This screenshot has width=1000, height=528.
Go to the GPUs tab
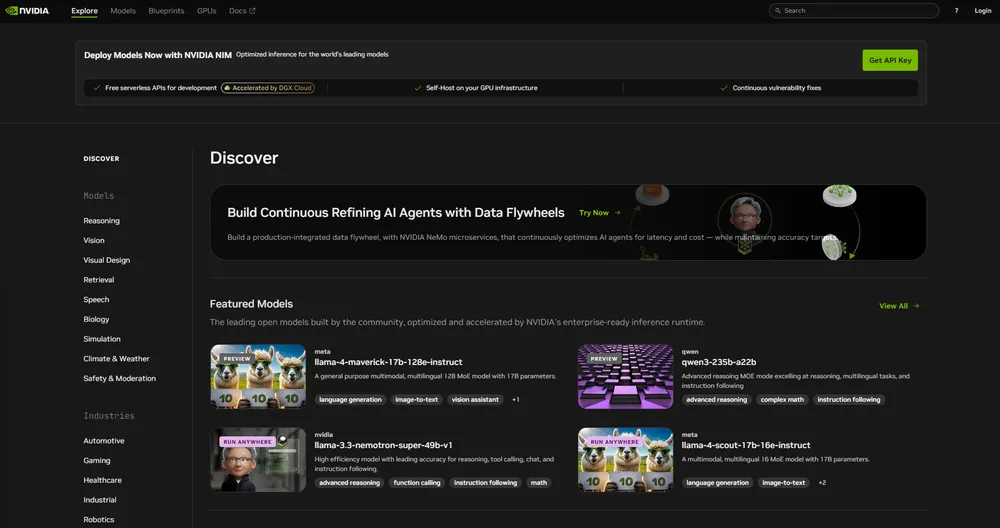coord(206,11)
